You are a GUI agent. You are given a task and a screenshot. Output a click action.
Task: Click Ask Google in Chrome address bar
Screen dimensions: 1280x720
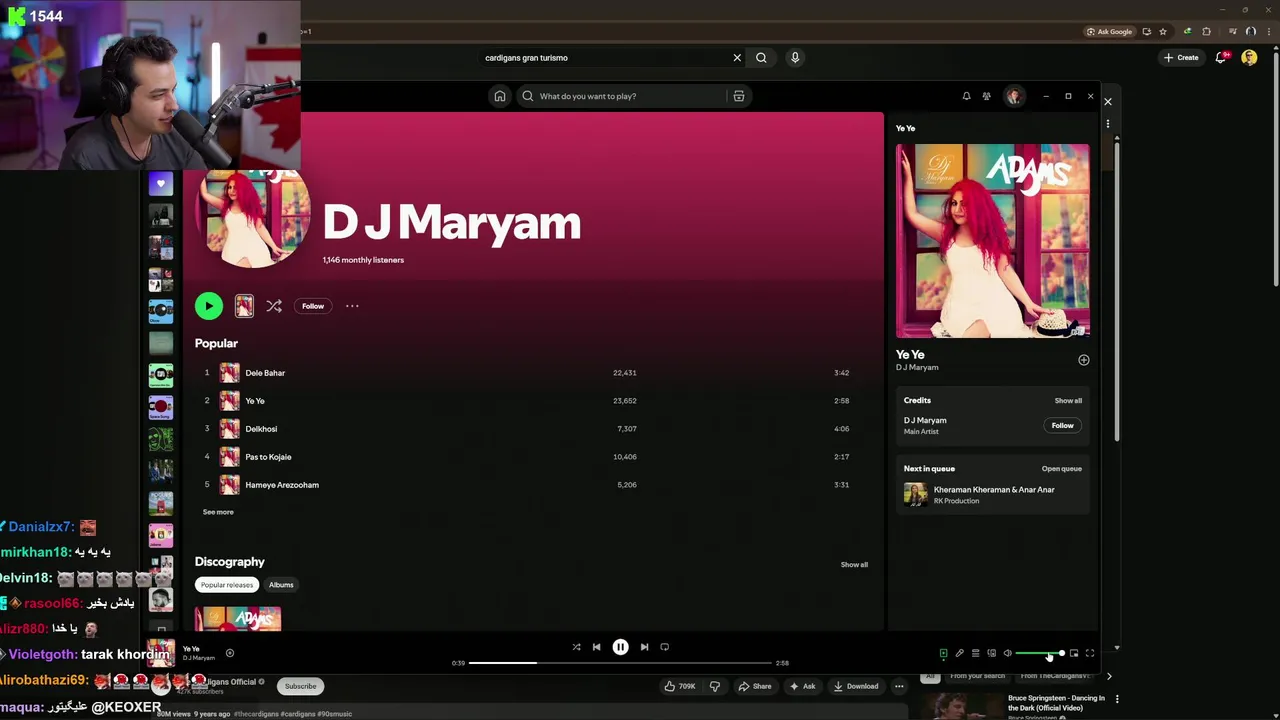(1110, 32)
